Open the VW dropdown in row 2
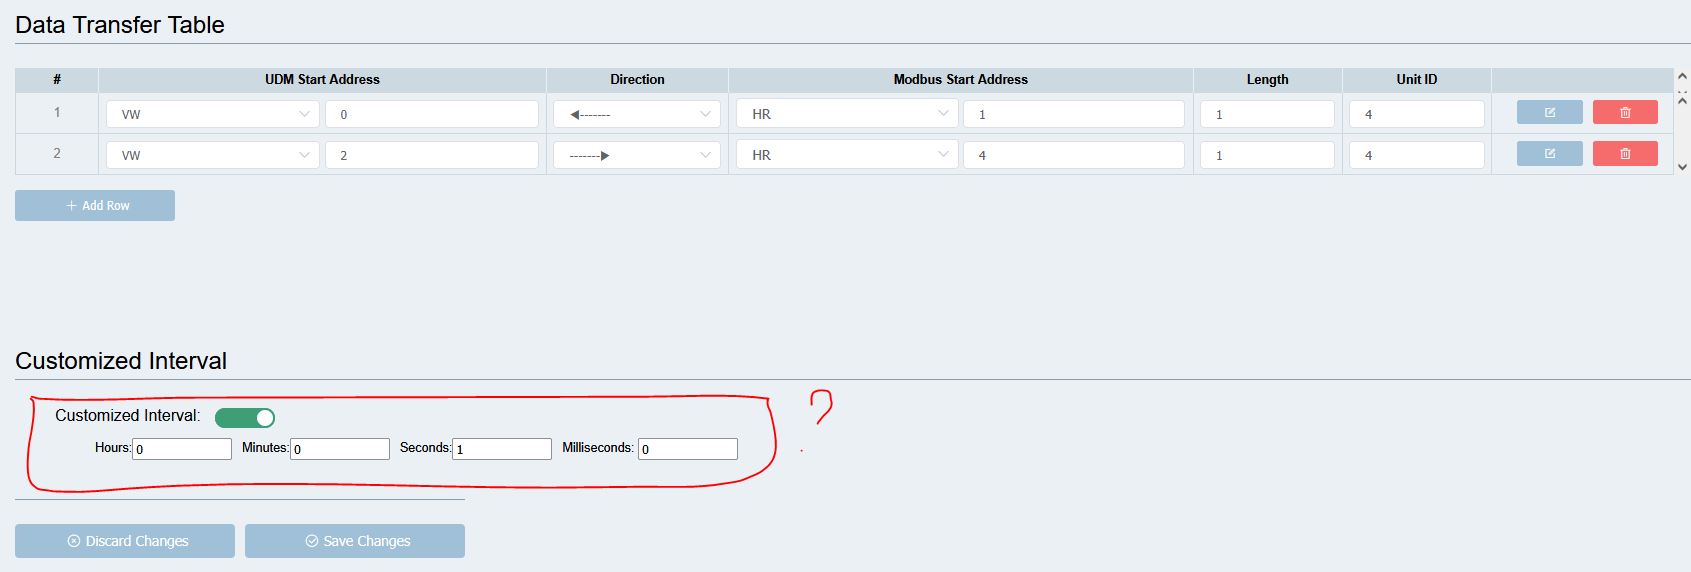Image resolution: width=1691 pixels, height=572 pixels. (213, 155)
